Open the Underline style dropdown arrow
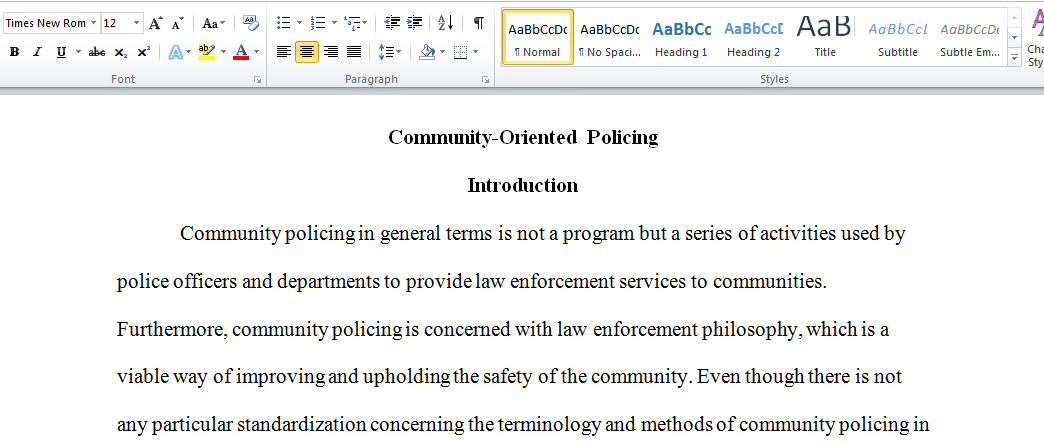This screenshot has height=446, width=1044. 78,52
